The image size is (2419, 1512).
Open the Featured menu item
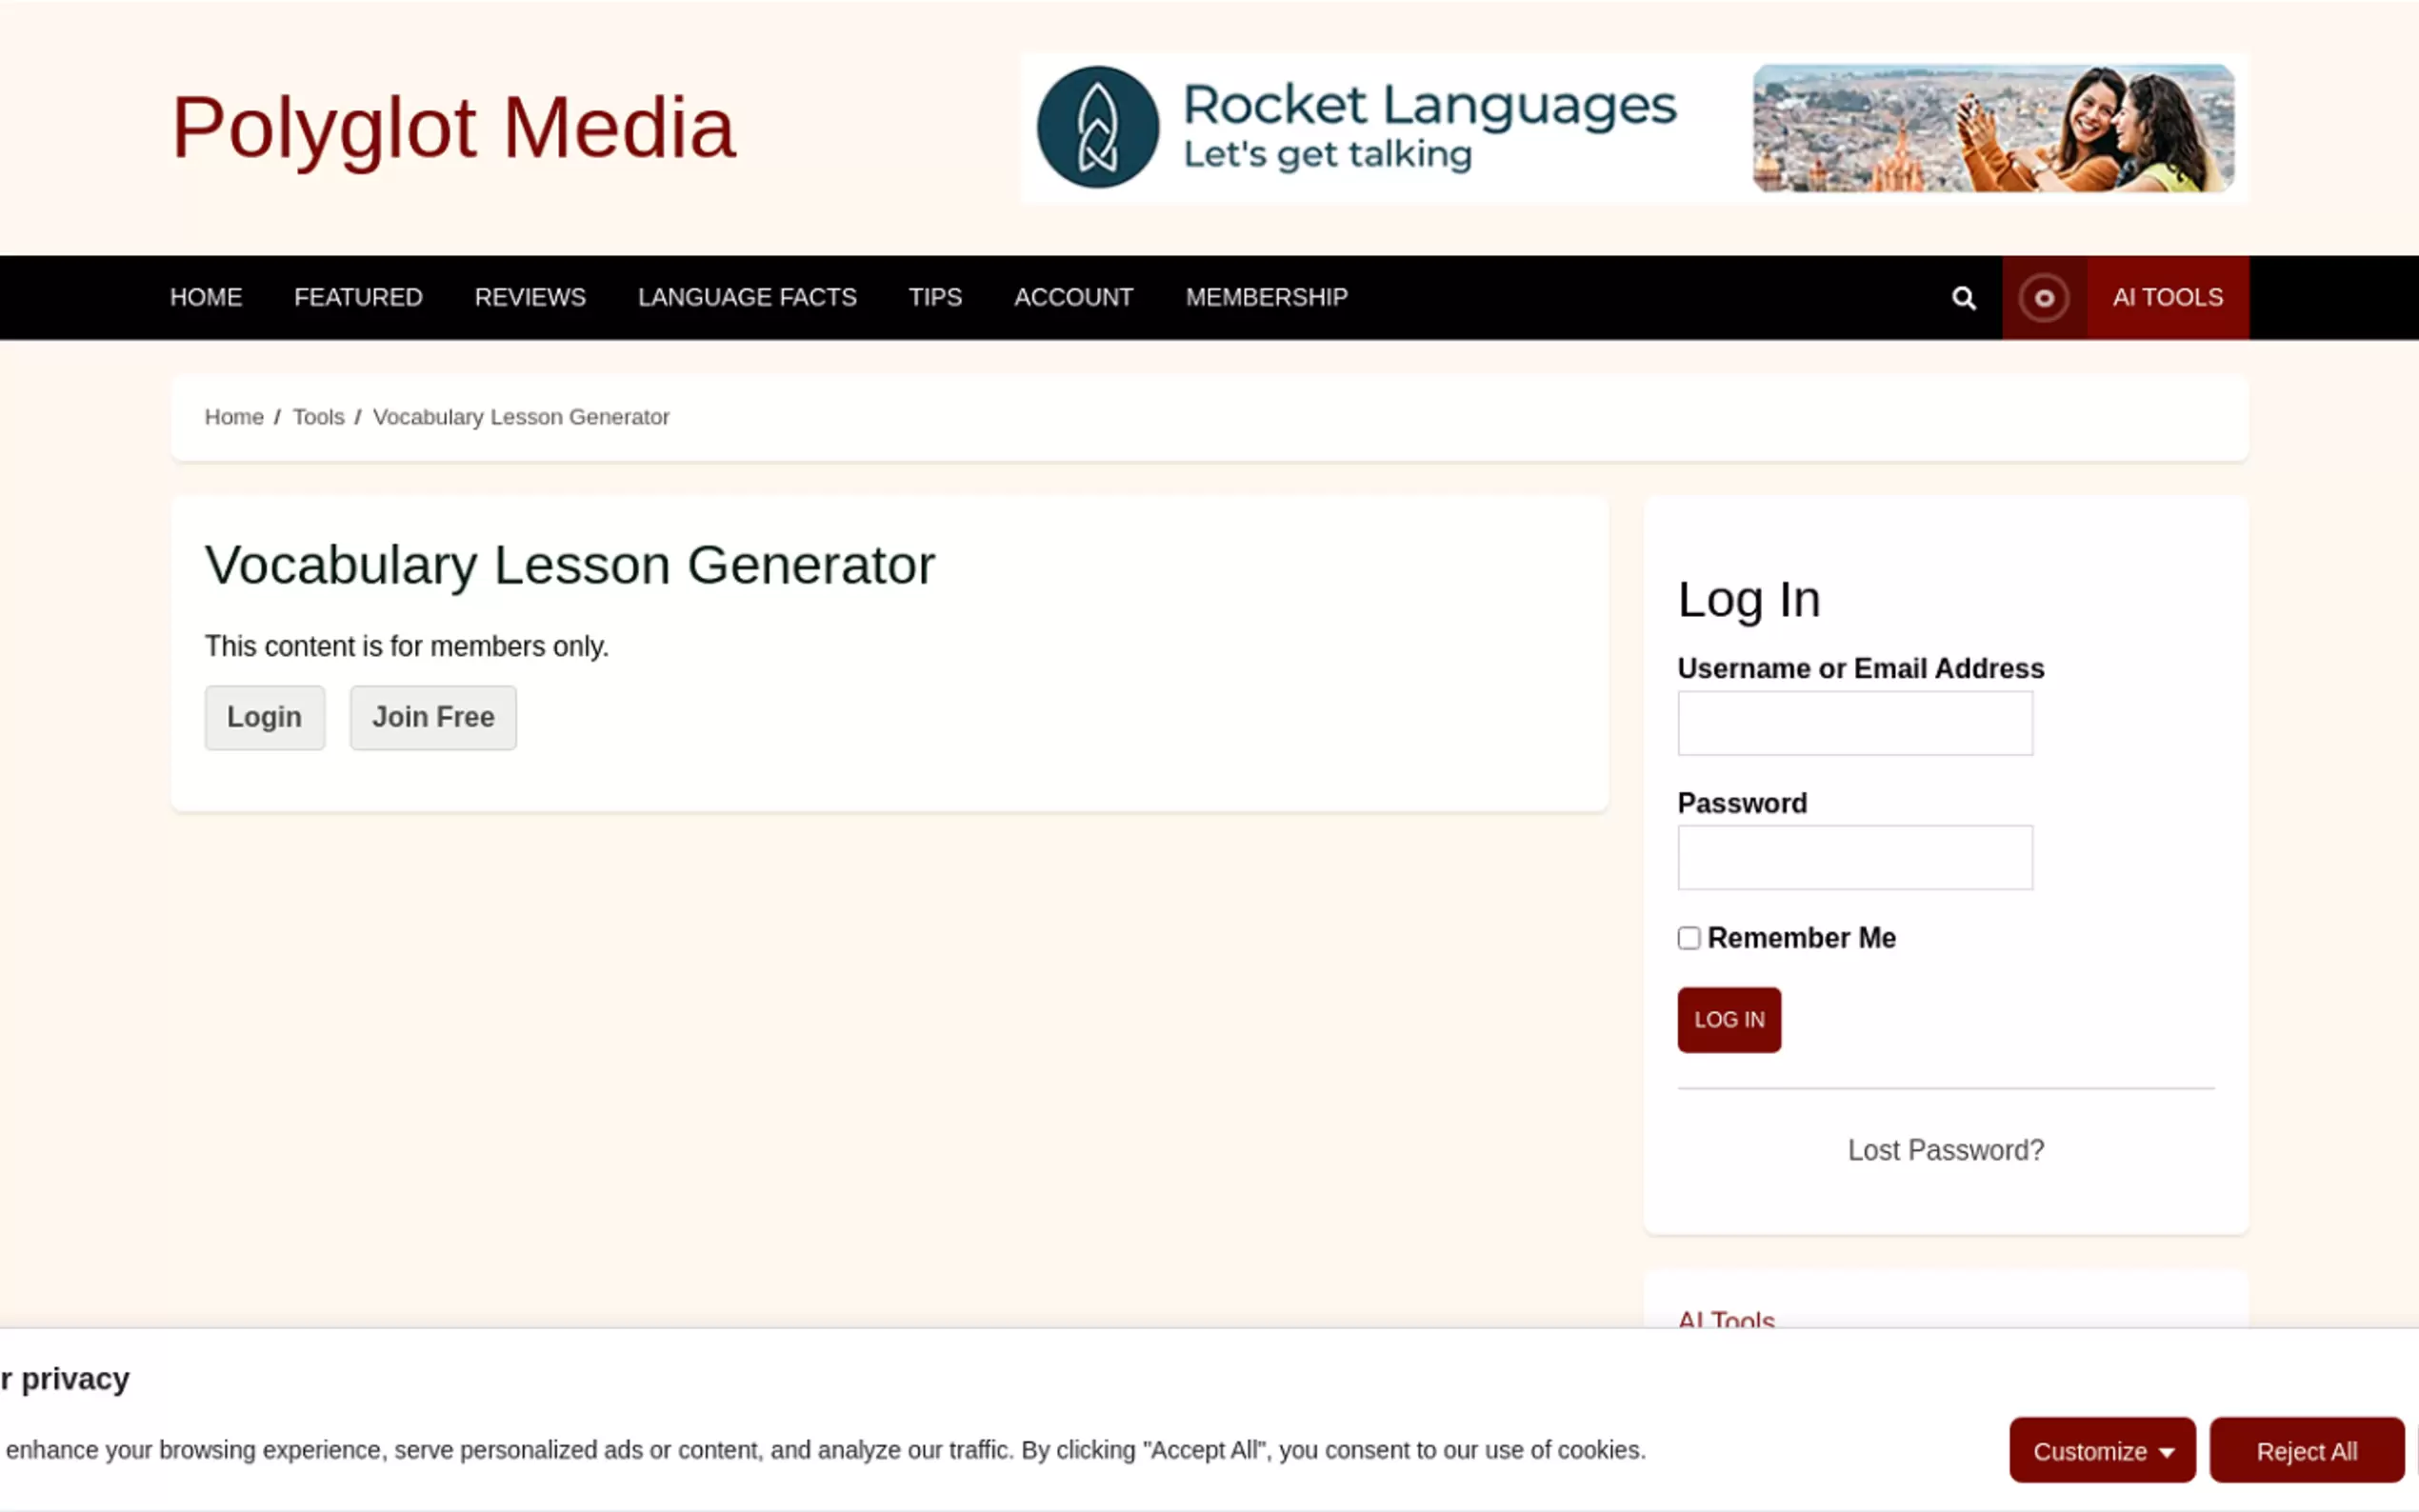click(x=358, y=298)
